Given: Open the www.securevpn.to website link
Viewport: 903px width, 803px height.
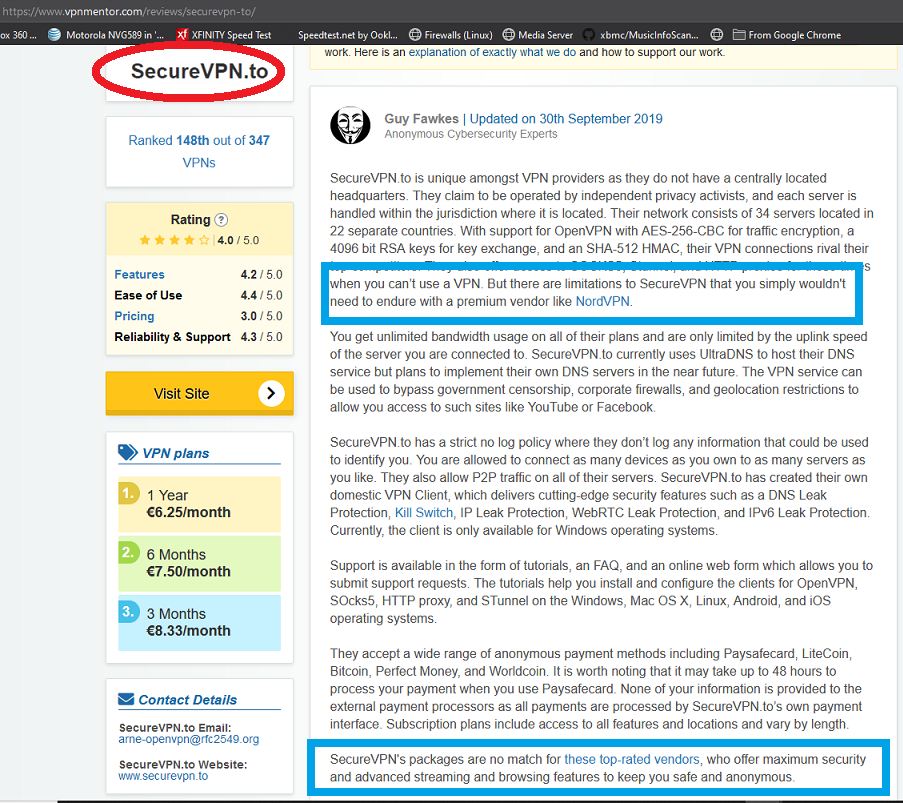Looking at the screenshot, I should point(163,775).
